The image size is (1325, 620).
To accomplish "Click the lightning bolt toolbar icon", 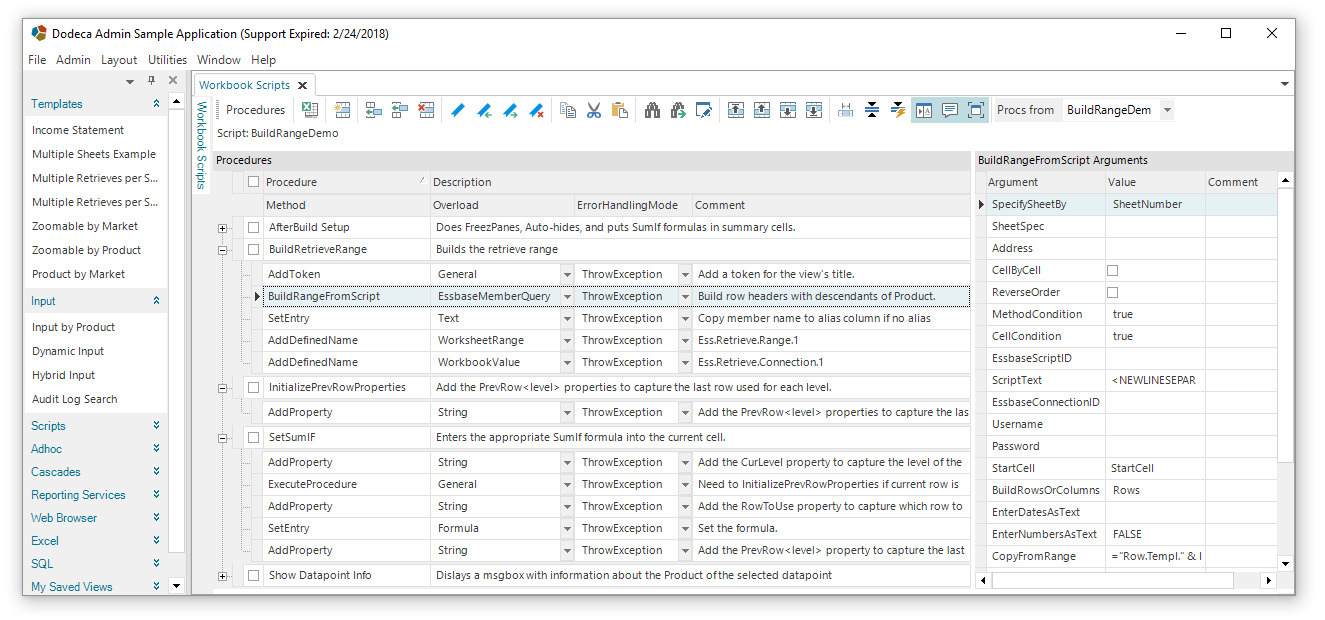I will pyautogui.click(x=898, y=110).
